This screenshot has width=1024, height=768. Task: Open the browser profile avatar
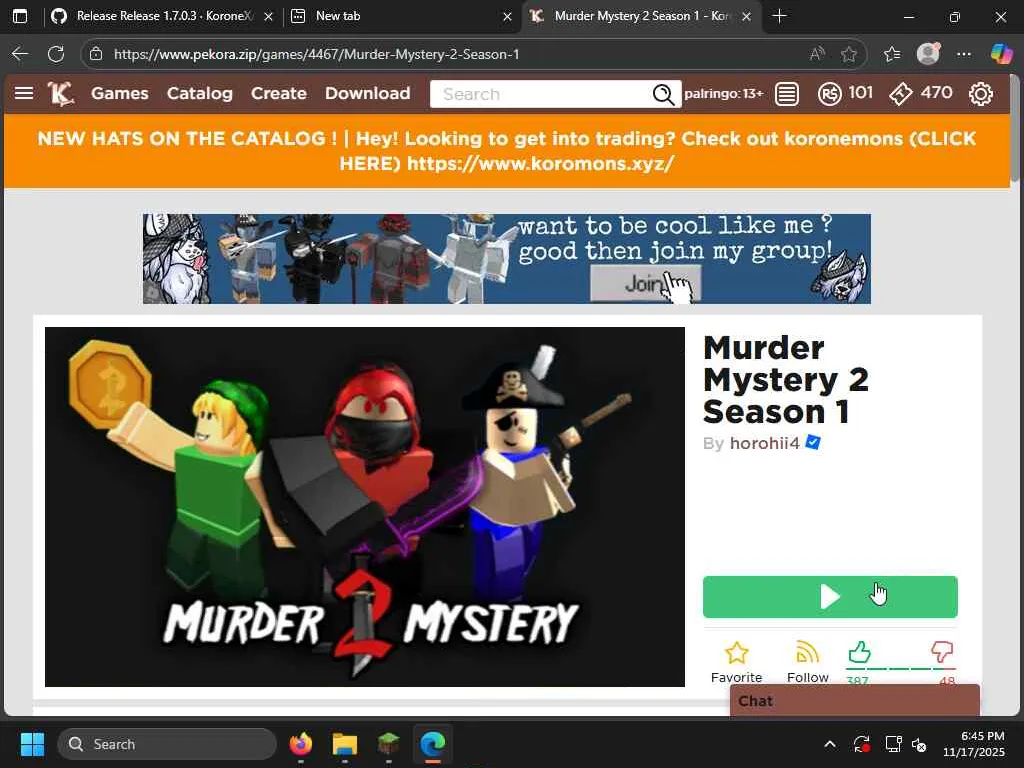pos(928,54)
